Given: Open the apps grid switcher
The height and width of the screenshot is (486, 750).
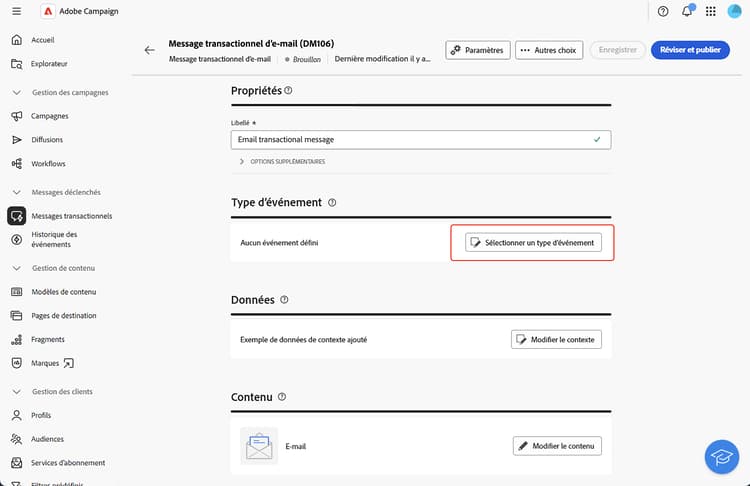Looking at the screenshot, I should point(711,11).
